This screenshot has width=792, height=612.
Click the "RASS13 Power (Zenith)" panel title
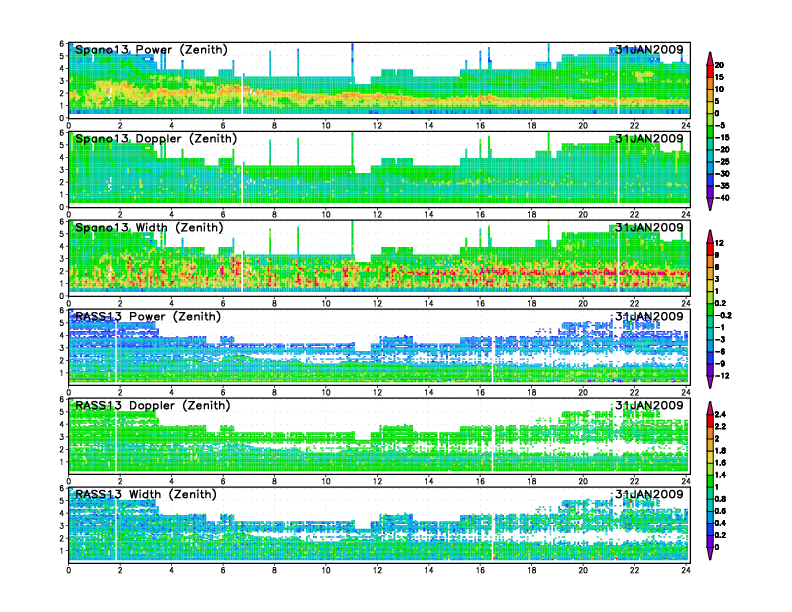click(x=148, y=317)
